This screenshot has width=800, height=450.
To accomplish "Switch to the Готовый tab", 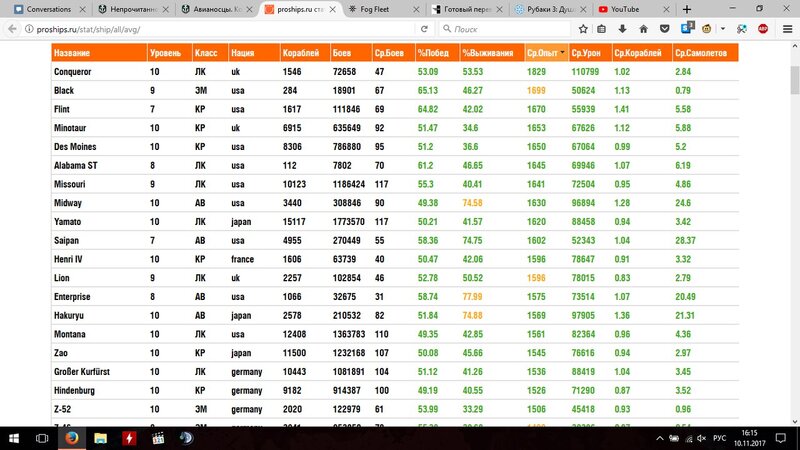I will 466,9.
